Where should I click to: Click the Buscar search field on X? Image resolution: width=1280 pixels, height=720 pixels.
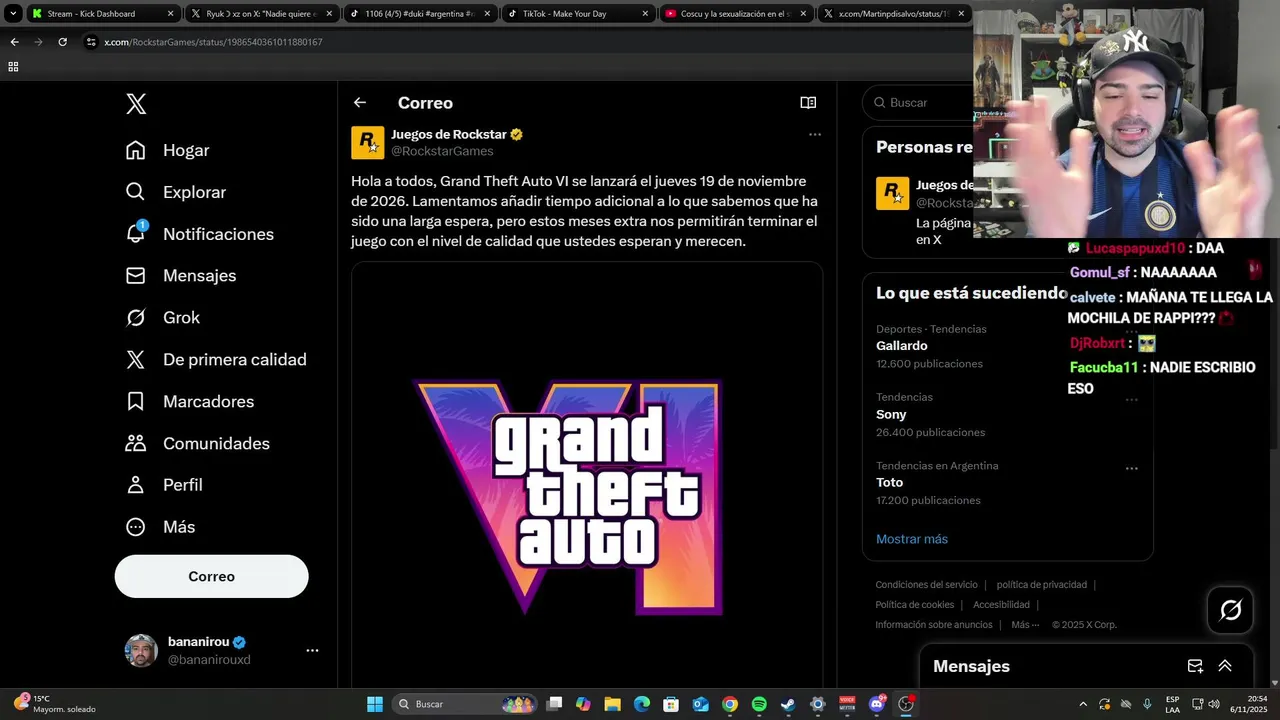coord(918,102)
